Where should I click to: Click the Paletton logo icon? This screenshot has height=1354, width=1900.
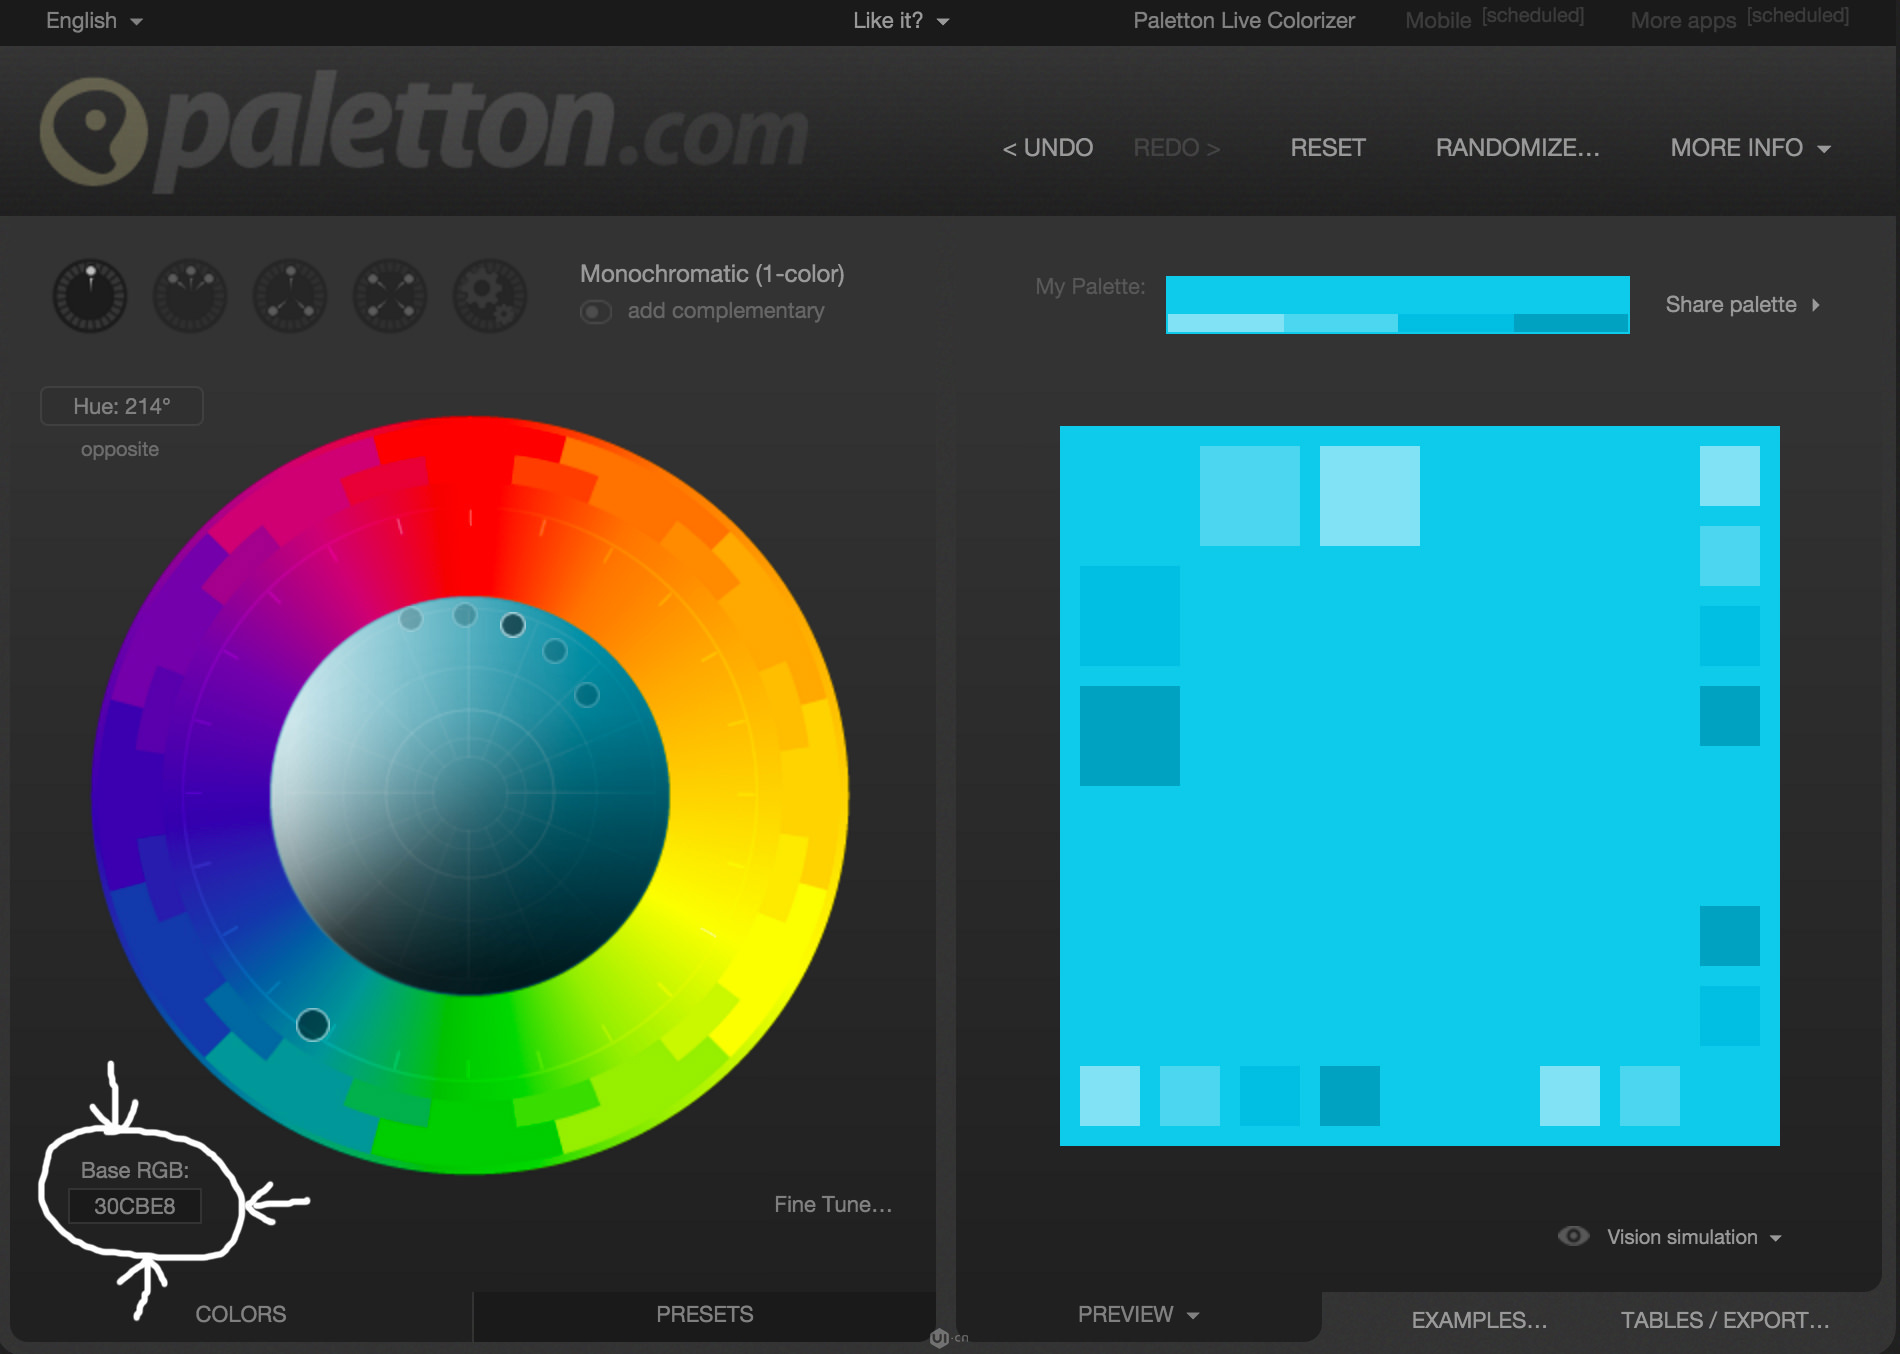click(x=94, y=132)
